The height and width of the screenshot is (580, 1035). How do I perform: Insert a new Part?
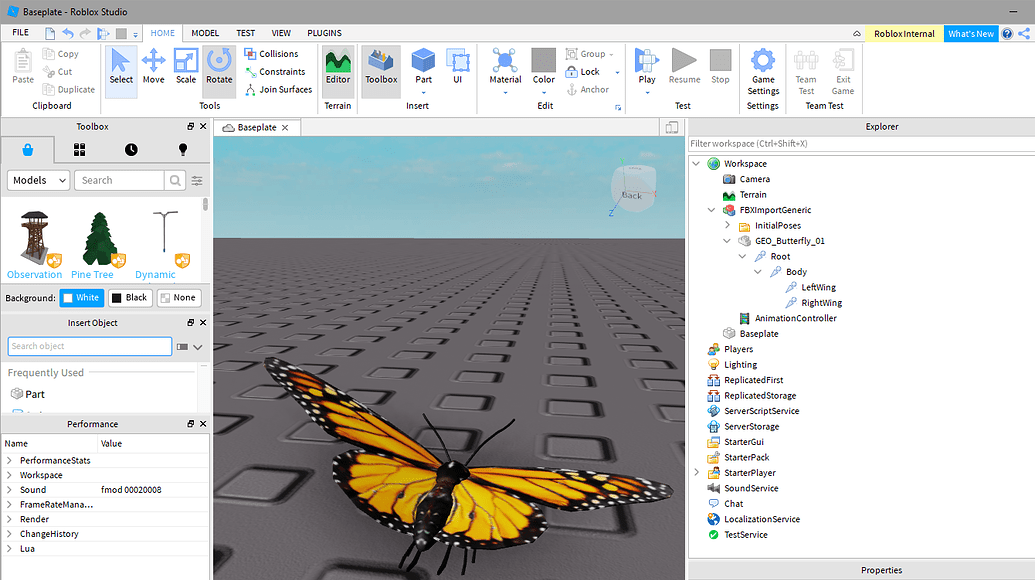(422, 67)
